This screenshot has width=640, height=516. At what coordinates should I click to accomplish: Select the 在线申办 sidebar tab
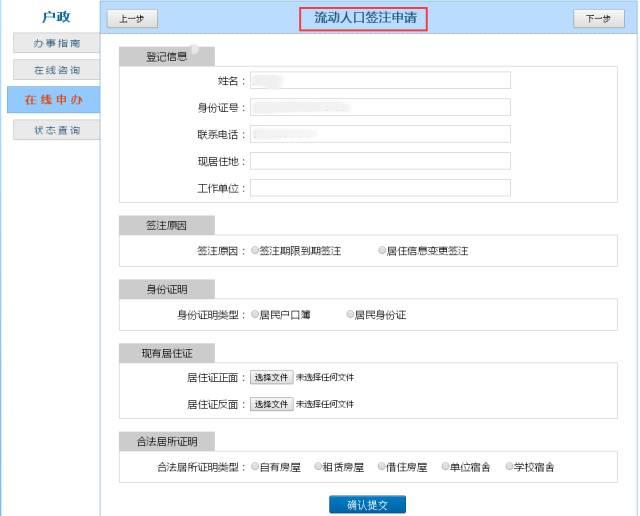[x=53, y=100]
